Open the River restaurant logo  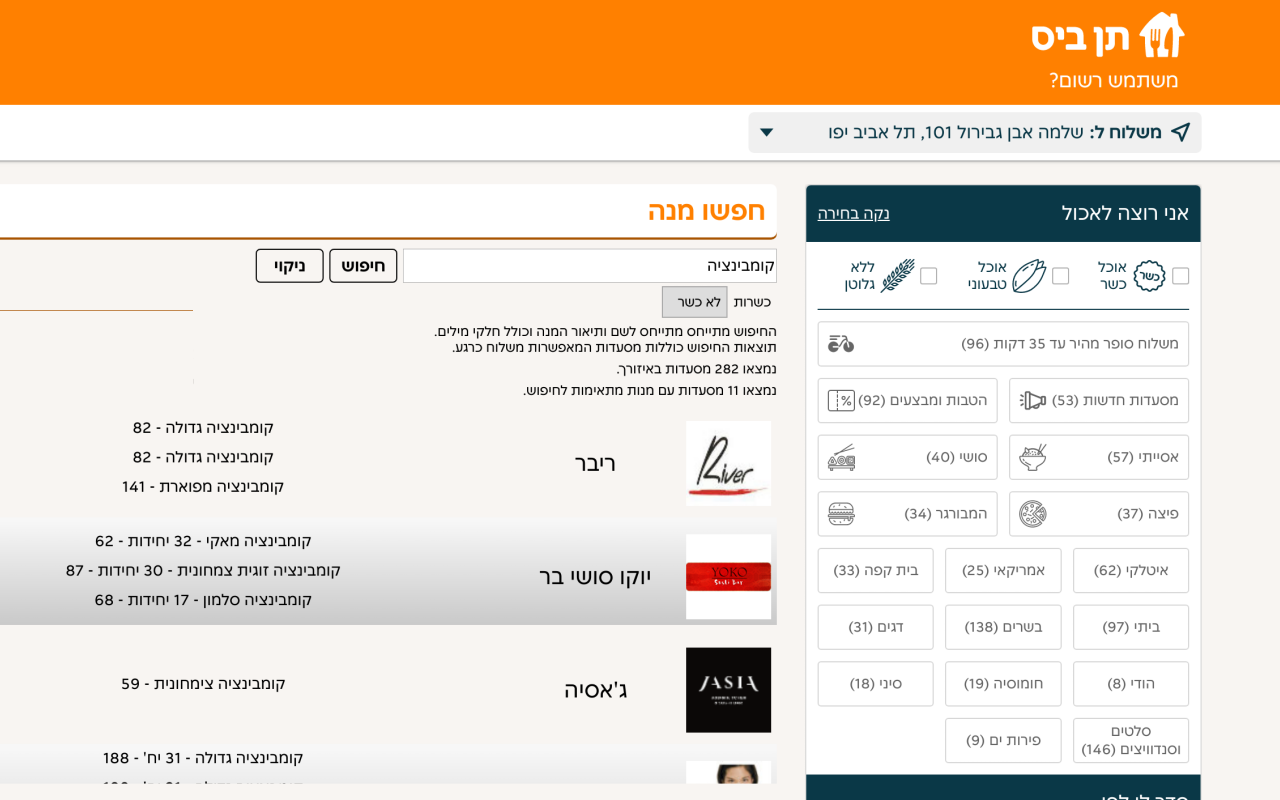coord(728,463)
